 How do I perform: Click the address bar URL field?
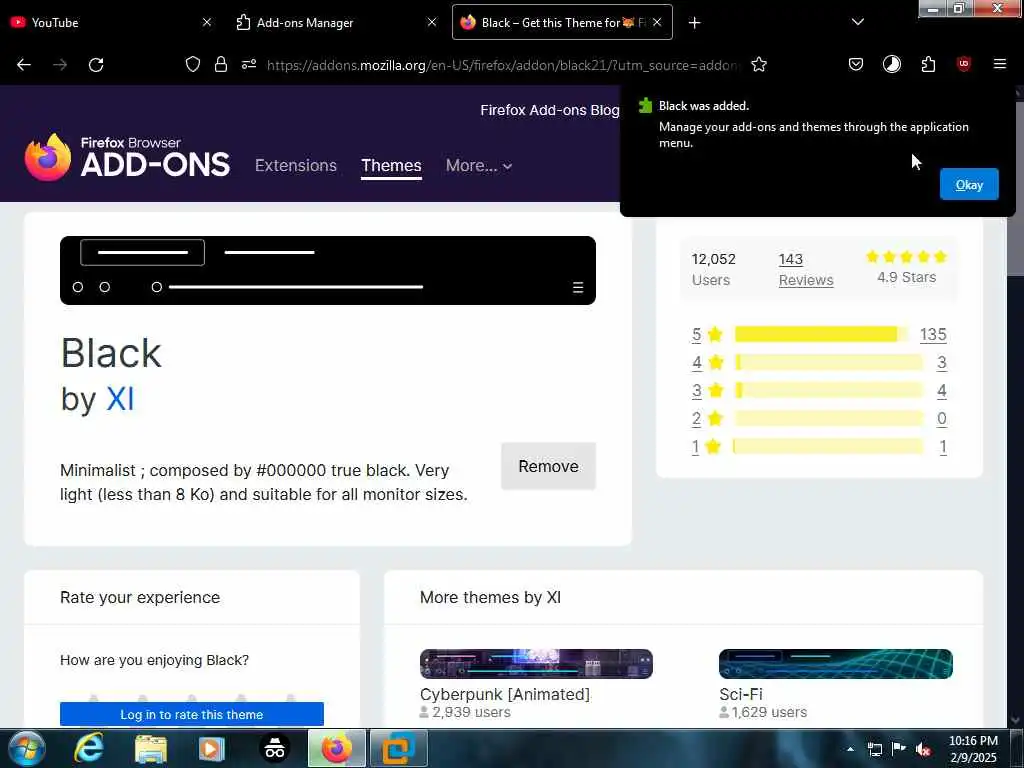point(503,65)
